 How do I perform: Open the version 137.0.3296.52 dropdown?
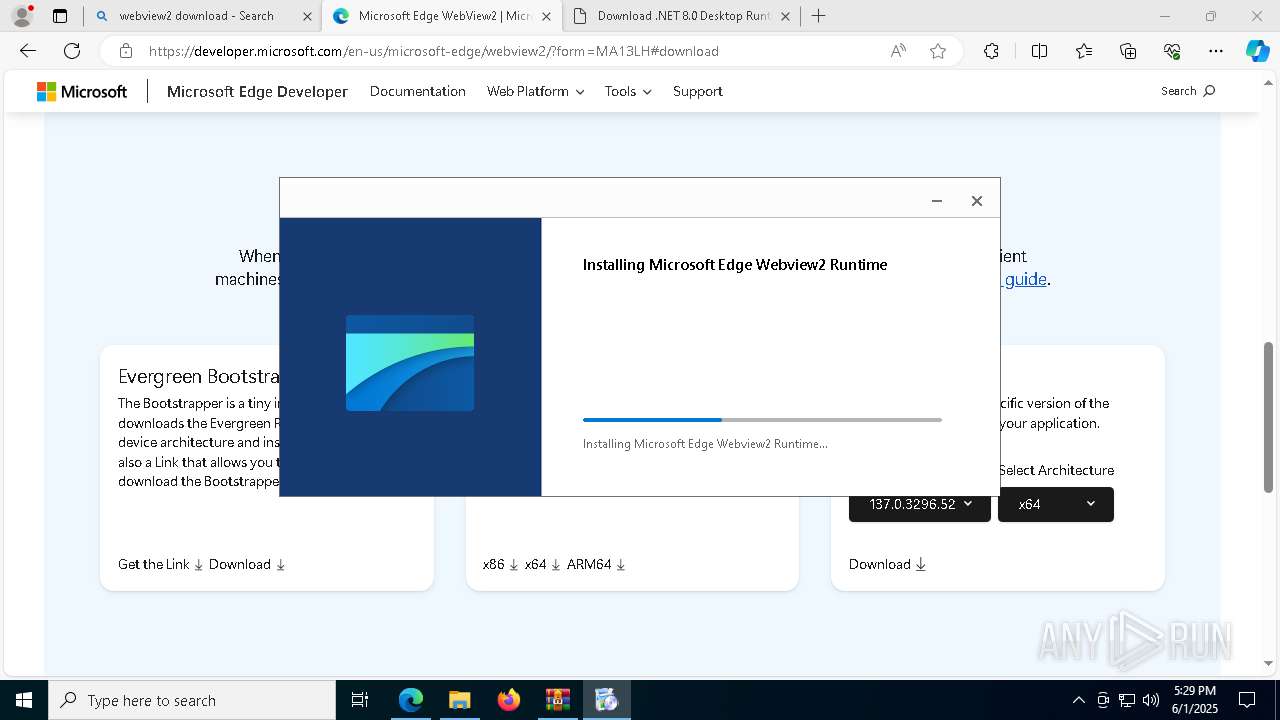click(920, 504)
